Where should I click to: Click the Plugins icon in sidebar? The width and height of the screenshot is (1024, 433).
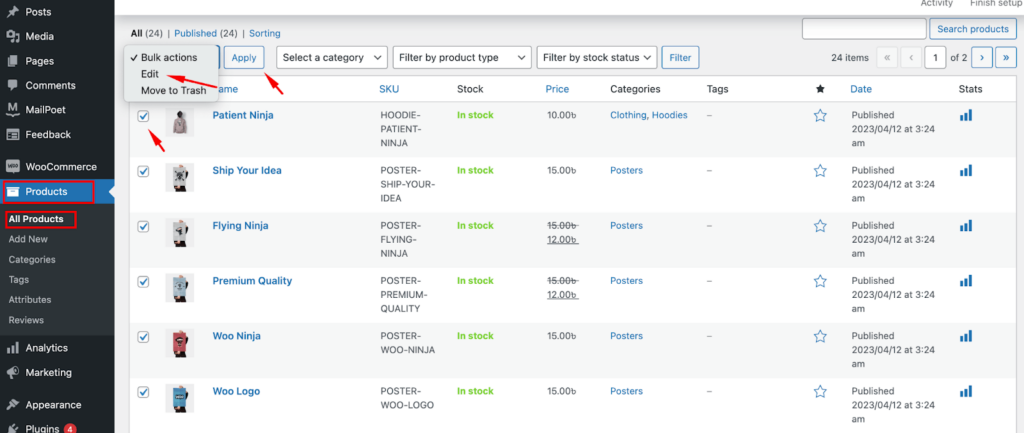(x=12, y=428)
